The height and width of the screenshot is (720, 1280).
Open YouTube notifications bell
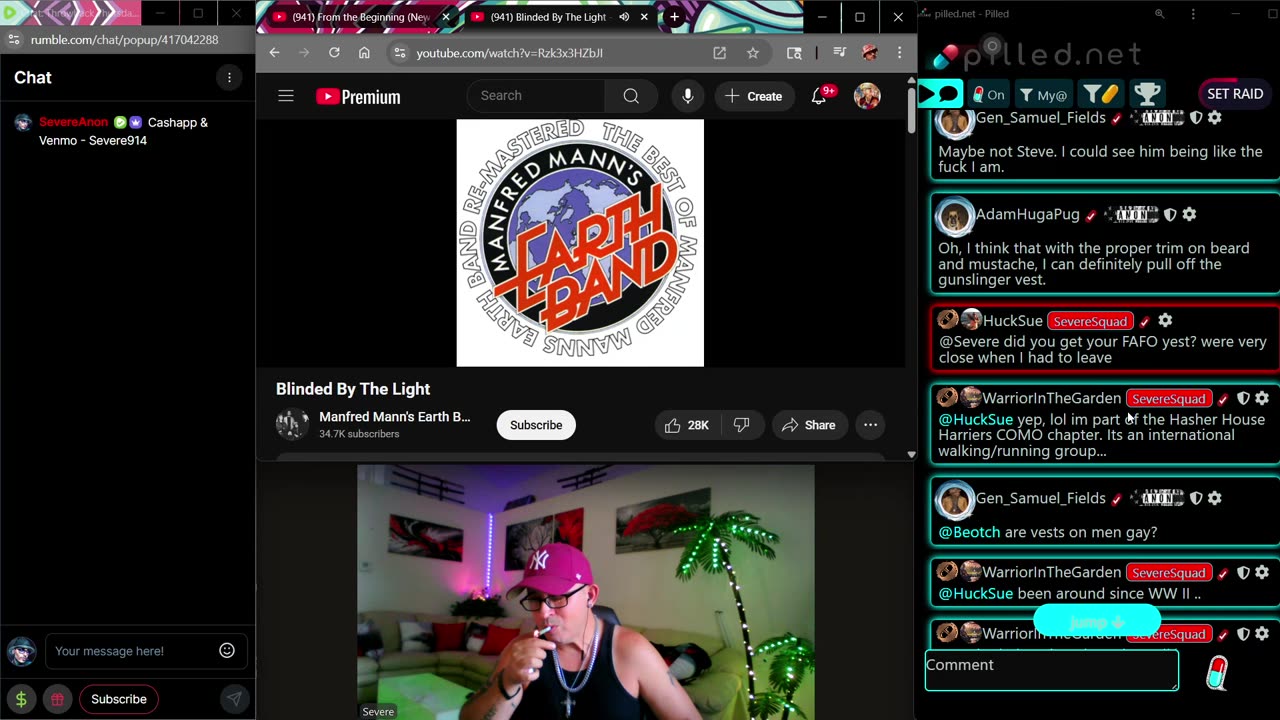coord(819,96)
